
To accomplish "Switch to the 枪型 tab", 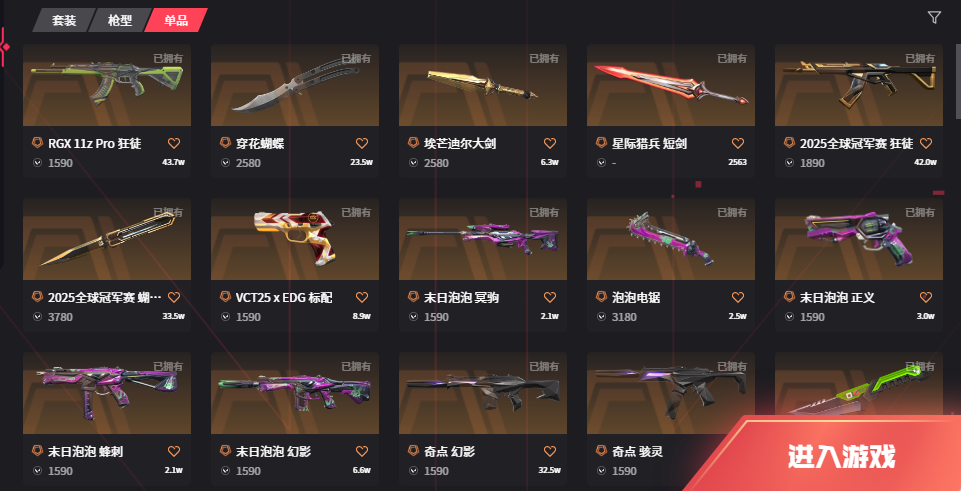I will (120, 20).
